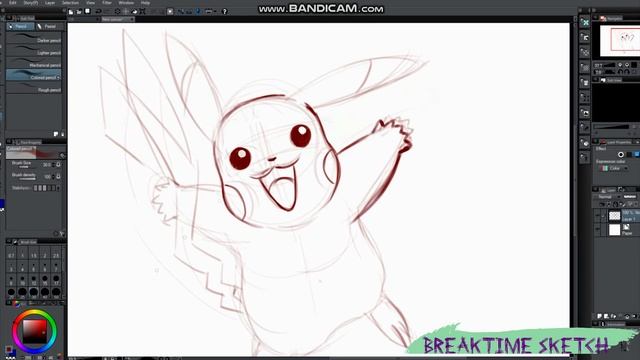The image size is (640, 360).
Task: Open the Help menu
Action: coord(145,2)
